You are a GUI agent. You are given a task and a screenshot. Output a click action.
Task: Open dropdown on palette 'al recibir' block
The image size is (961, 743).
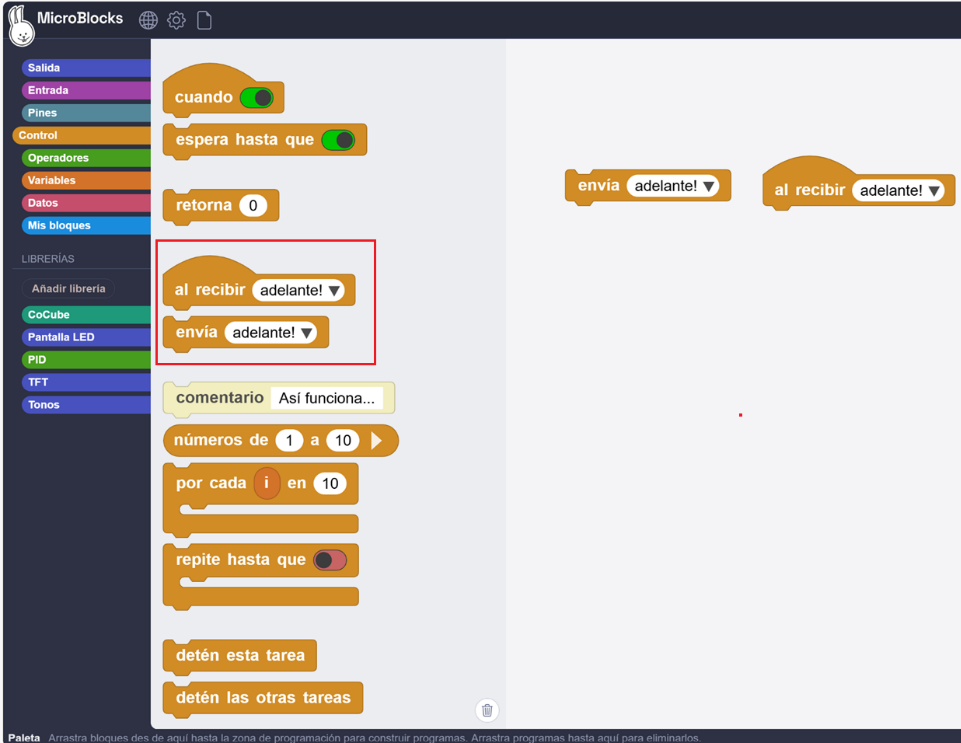pos(335,291)
